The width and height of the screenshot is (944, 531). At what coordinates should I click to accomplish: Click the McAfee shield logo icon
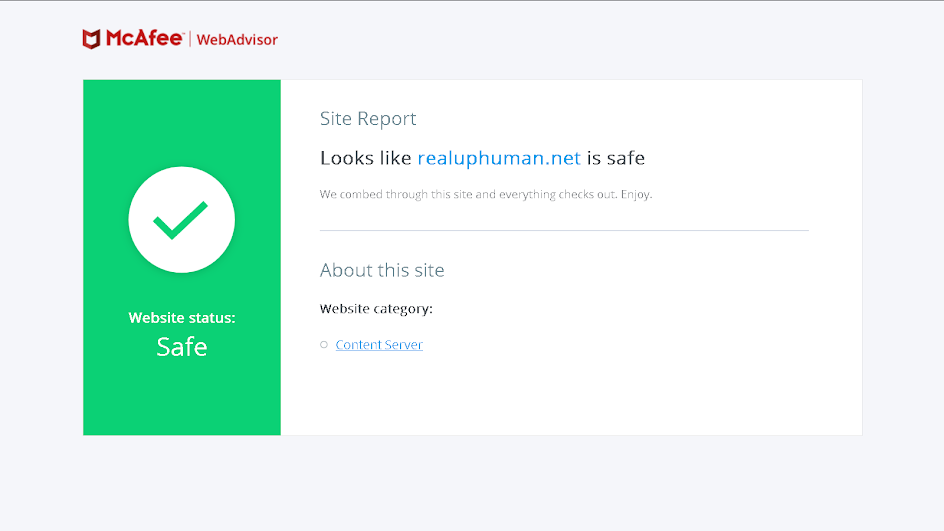(x=92, y=39)
